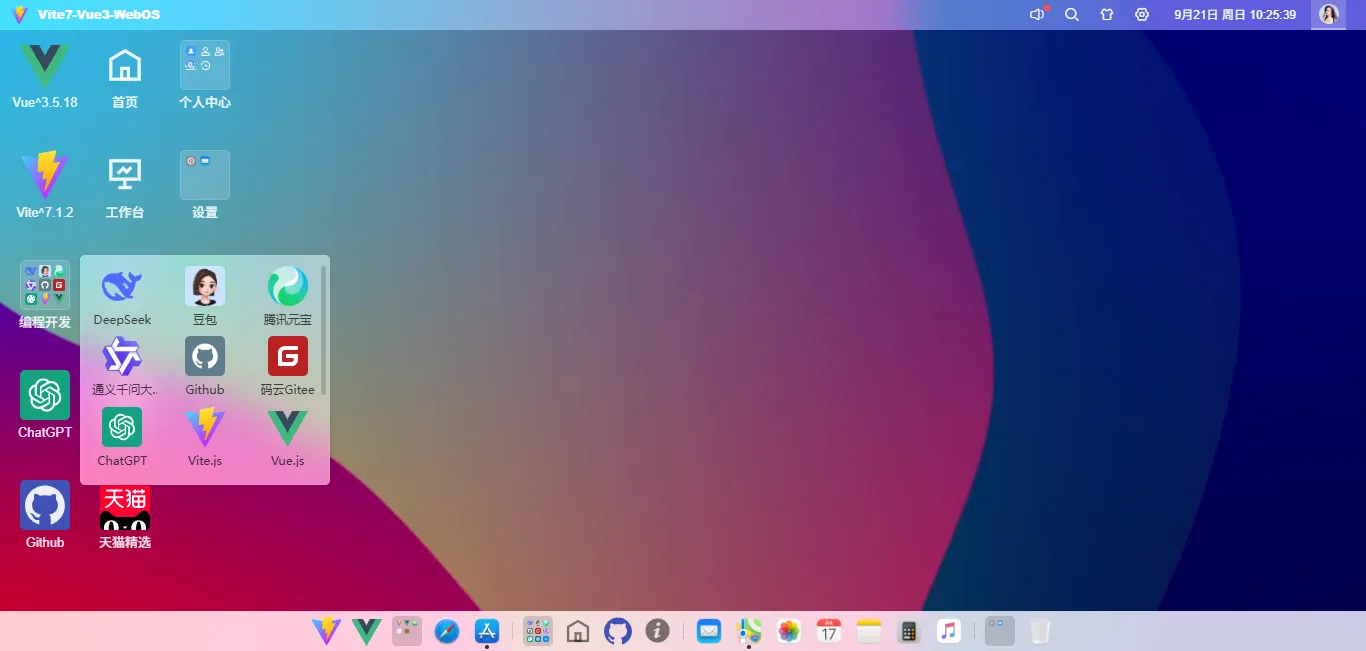Open 个人中心 (Personal Center)

tap(204, 63)
